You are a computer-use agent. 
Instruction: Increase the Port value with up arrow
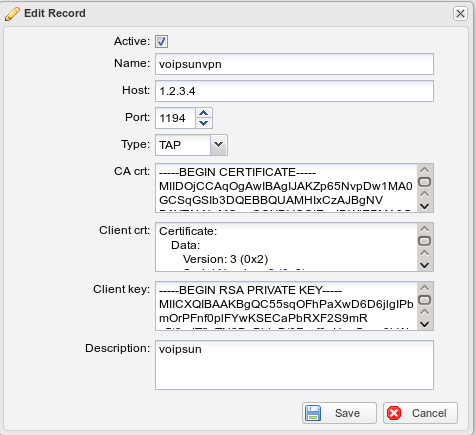(x=204, y=113)
